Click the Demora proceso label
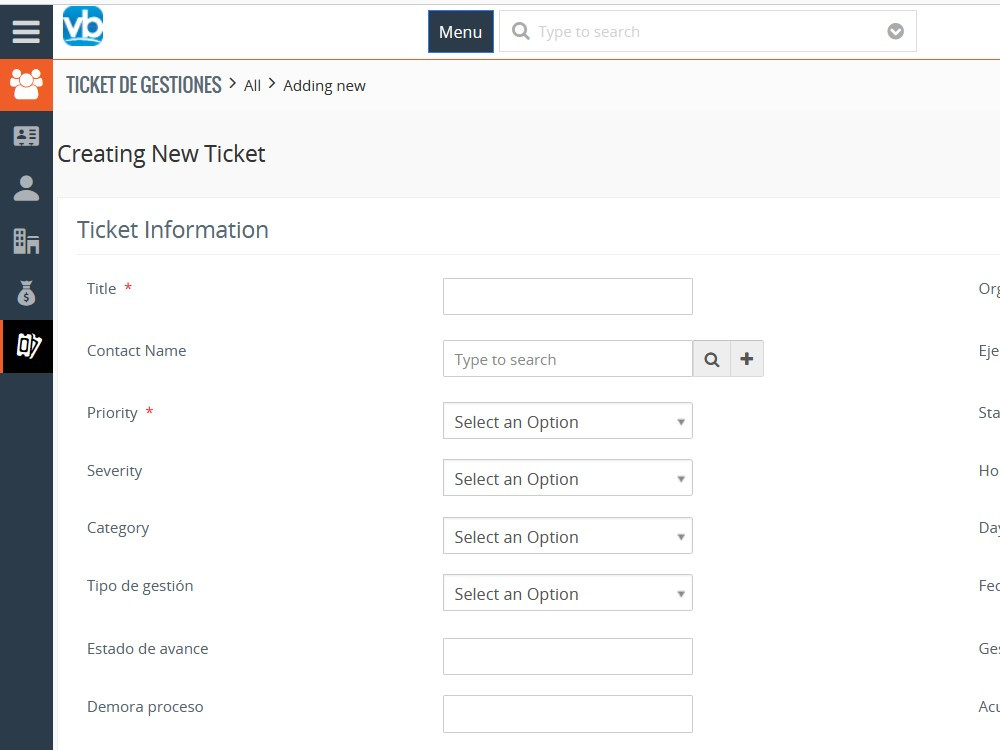Viewport: 1000px width, 750px height. 145,707
